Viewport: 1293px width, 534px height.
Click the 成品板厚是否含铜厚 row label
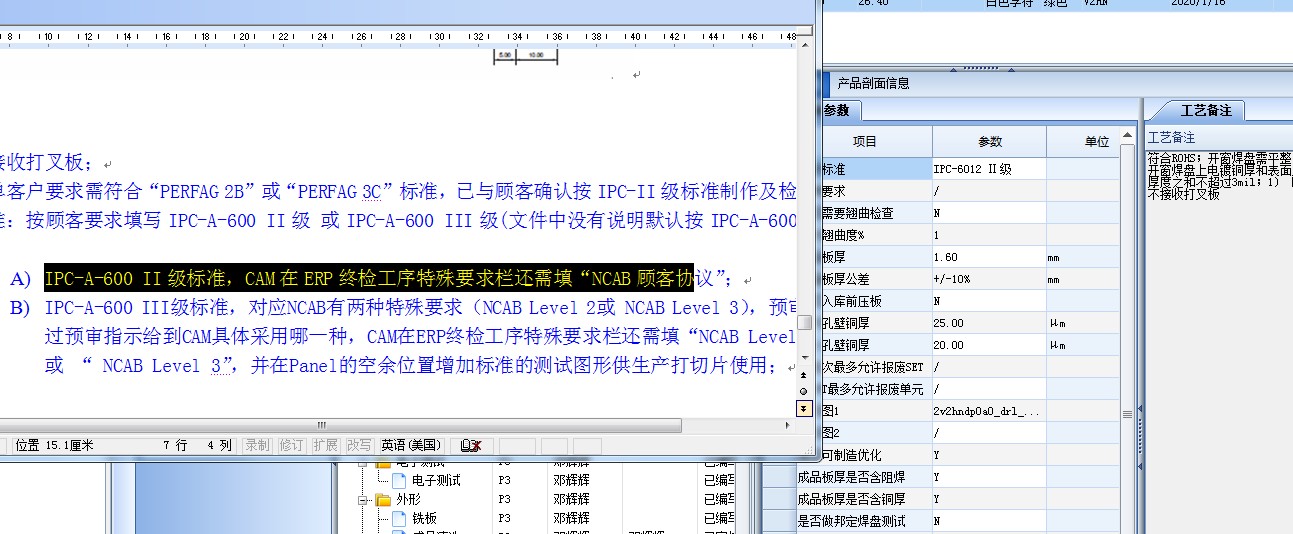coord(853,499)
